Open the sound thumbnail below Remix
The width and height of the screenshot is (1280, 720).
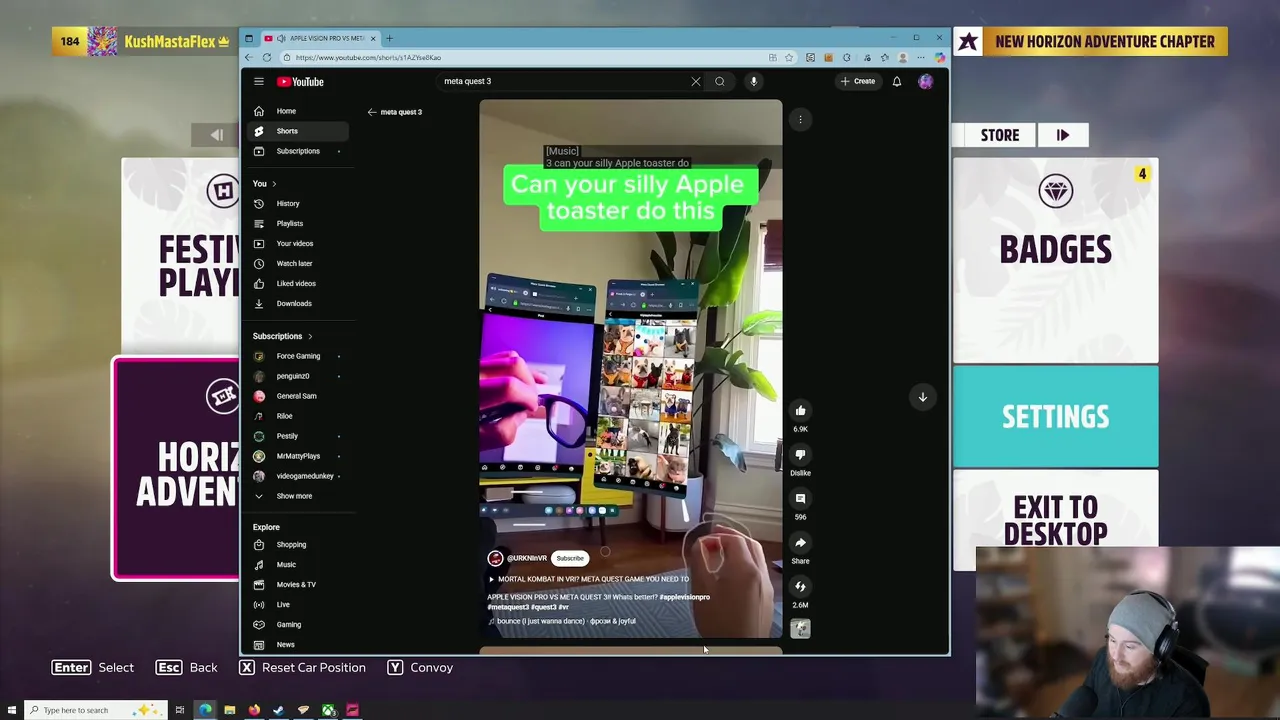(800, 628)
